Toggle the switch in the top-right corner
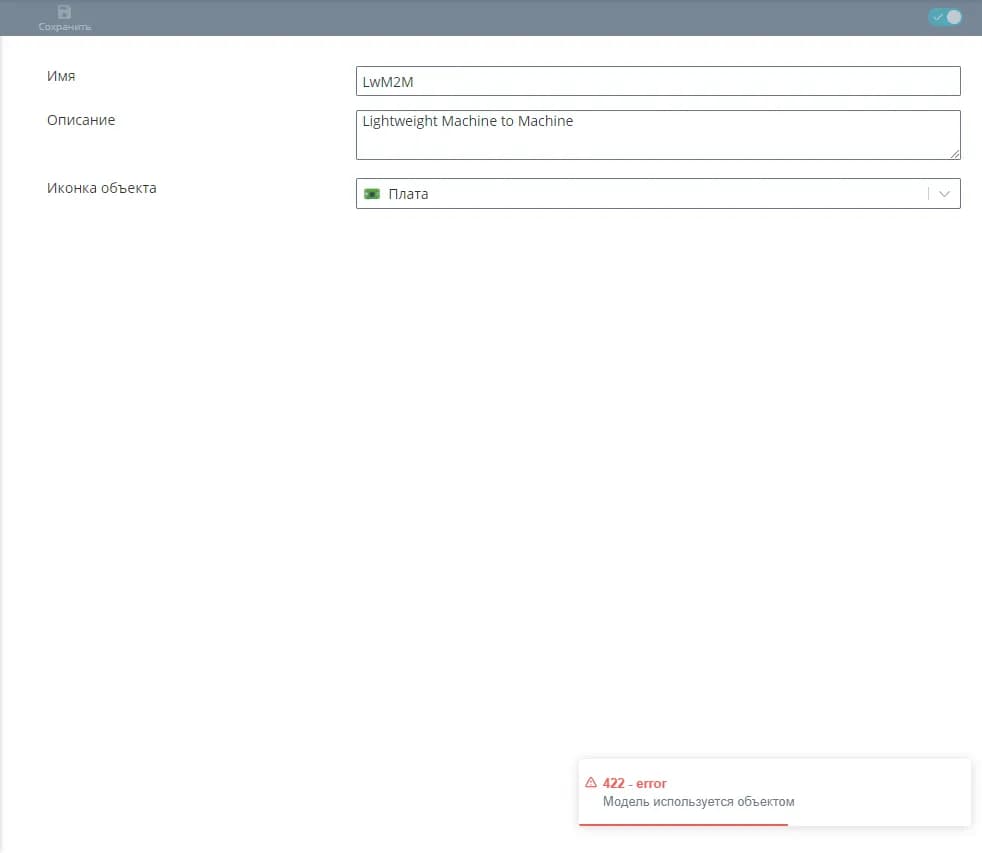The height and width of the screenshot is (853, 982). (x=945, y=17)
